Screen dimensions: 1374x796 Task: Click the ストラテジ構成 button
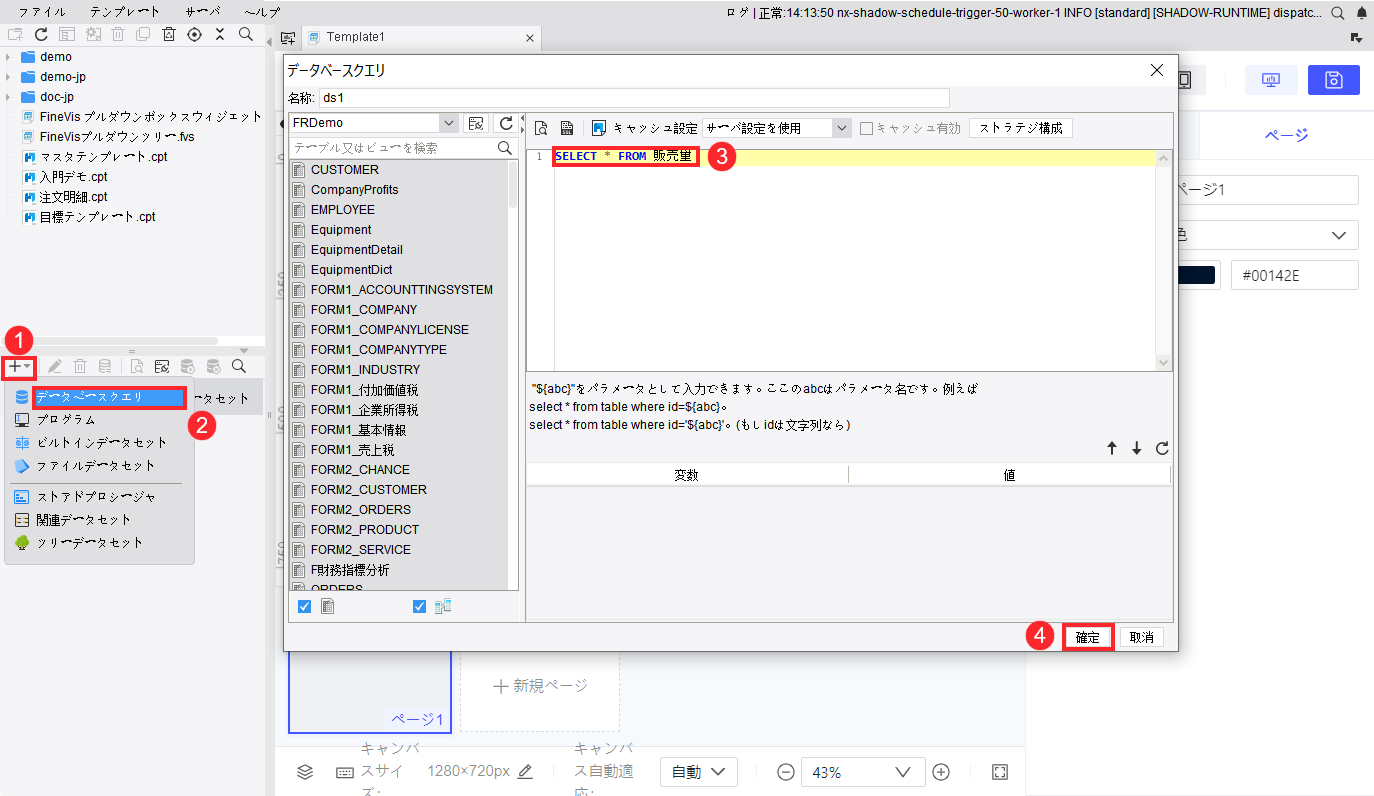[x=1021, y=128]
